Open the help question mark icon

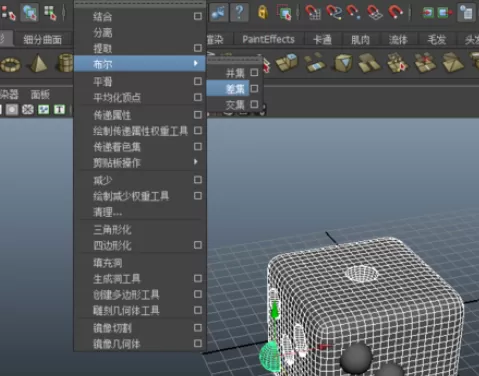(x=239, y=13)
